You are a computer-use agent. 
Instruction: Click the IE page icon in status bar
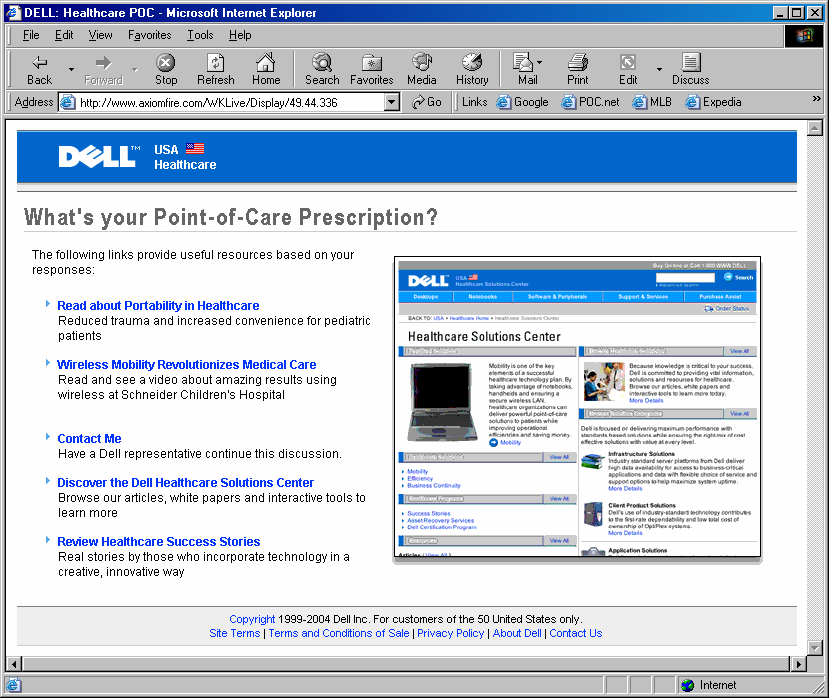[x=14, y=685]
